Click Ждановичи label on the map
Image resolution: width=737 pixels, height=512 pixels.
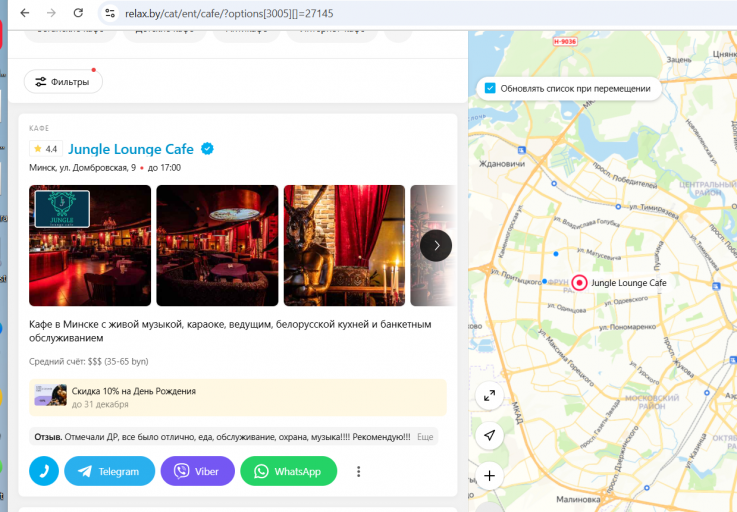coord(502,164)
